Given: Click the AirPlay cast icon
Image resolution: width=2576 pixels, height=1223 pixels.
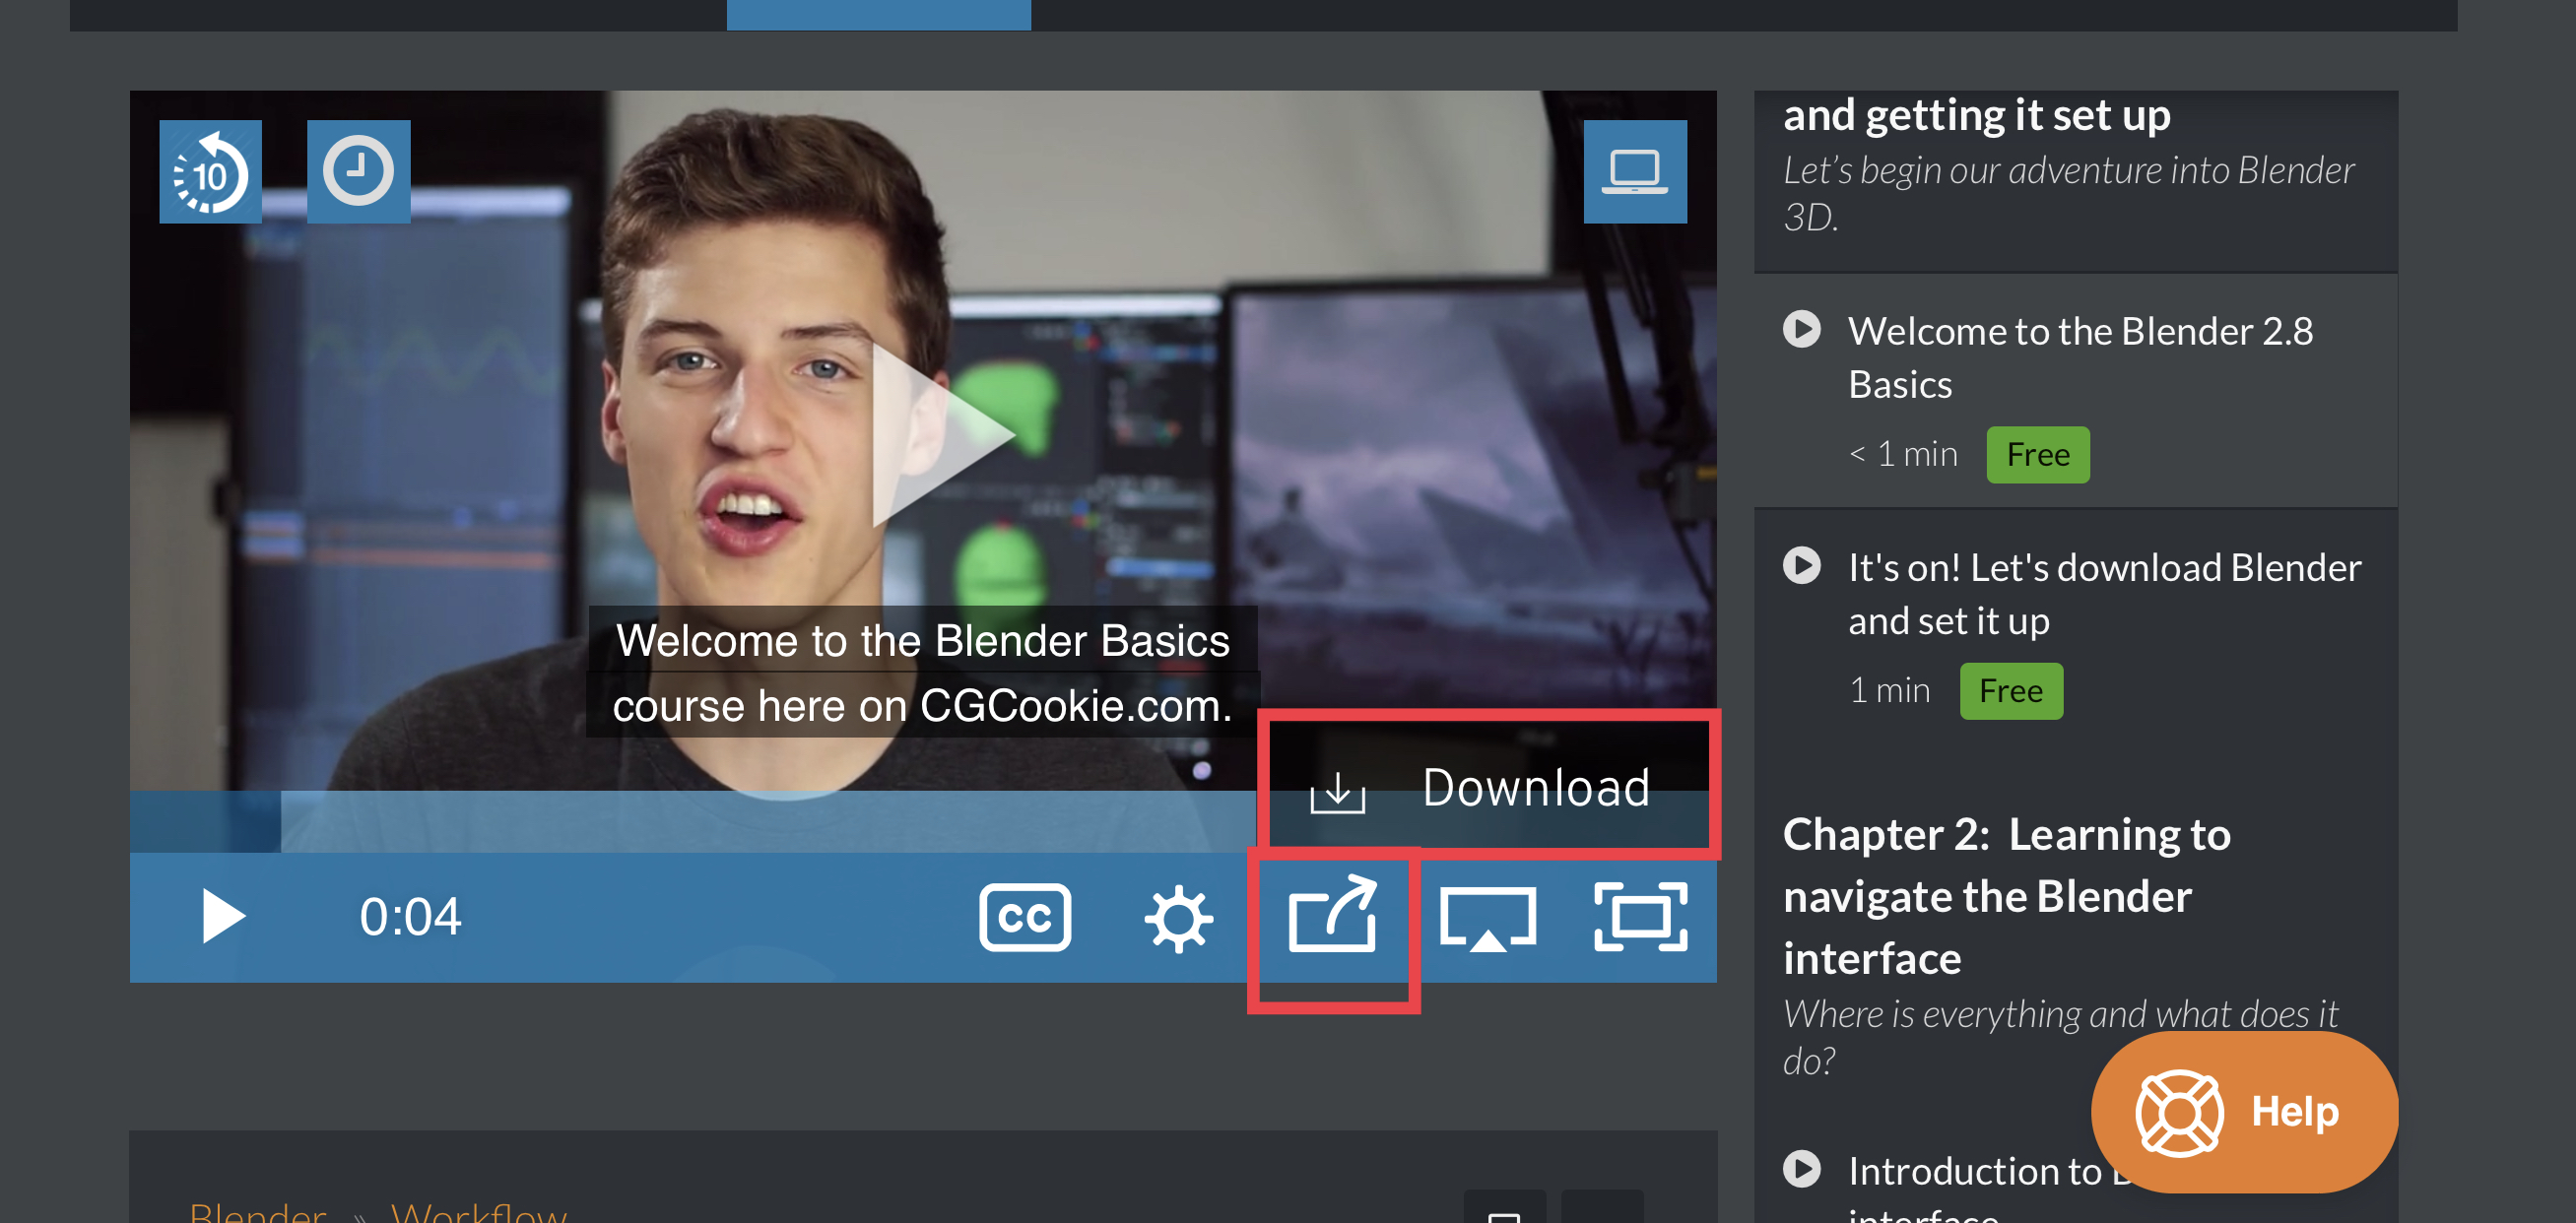Looking at the screenshot, I should [x=1487, y=918].
